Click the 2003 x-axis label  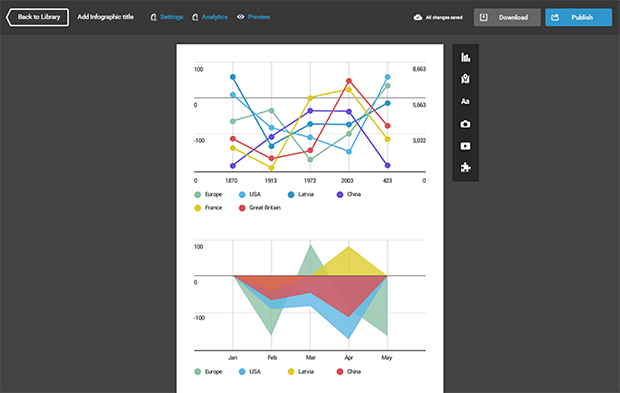(x=347, y=181)
